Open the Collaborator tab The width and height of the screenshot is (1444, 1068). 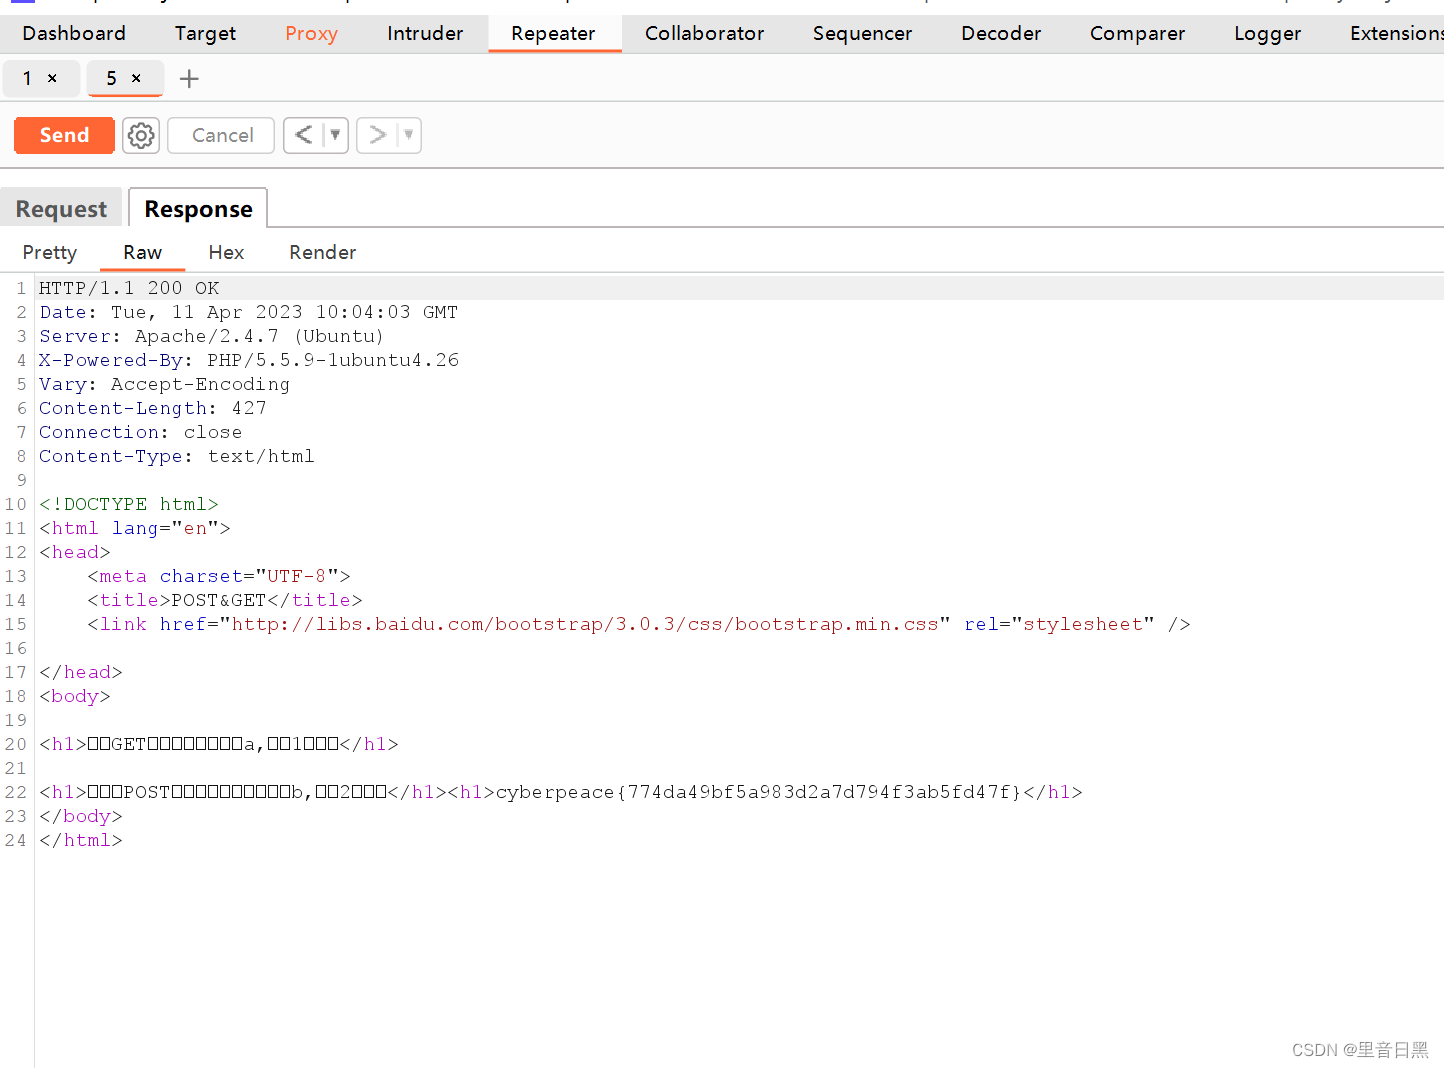pyautogui.click(x=704, y=33)
